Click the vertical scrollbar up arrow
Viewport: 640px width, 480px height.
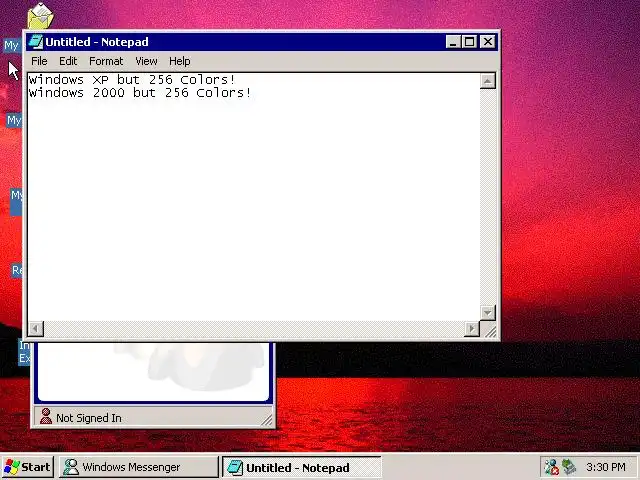[x=487, y=81]
